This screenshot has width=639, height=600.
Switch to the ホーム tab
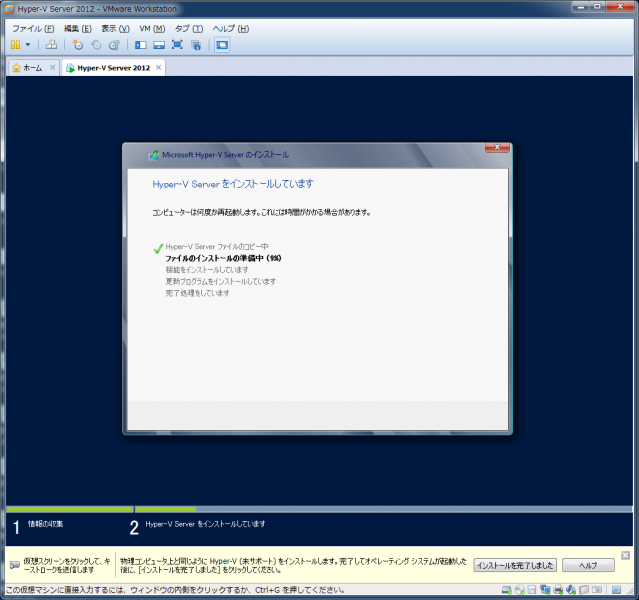(33, 68)
